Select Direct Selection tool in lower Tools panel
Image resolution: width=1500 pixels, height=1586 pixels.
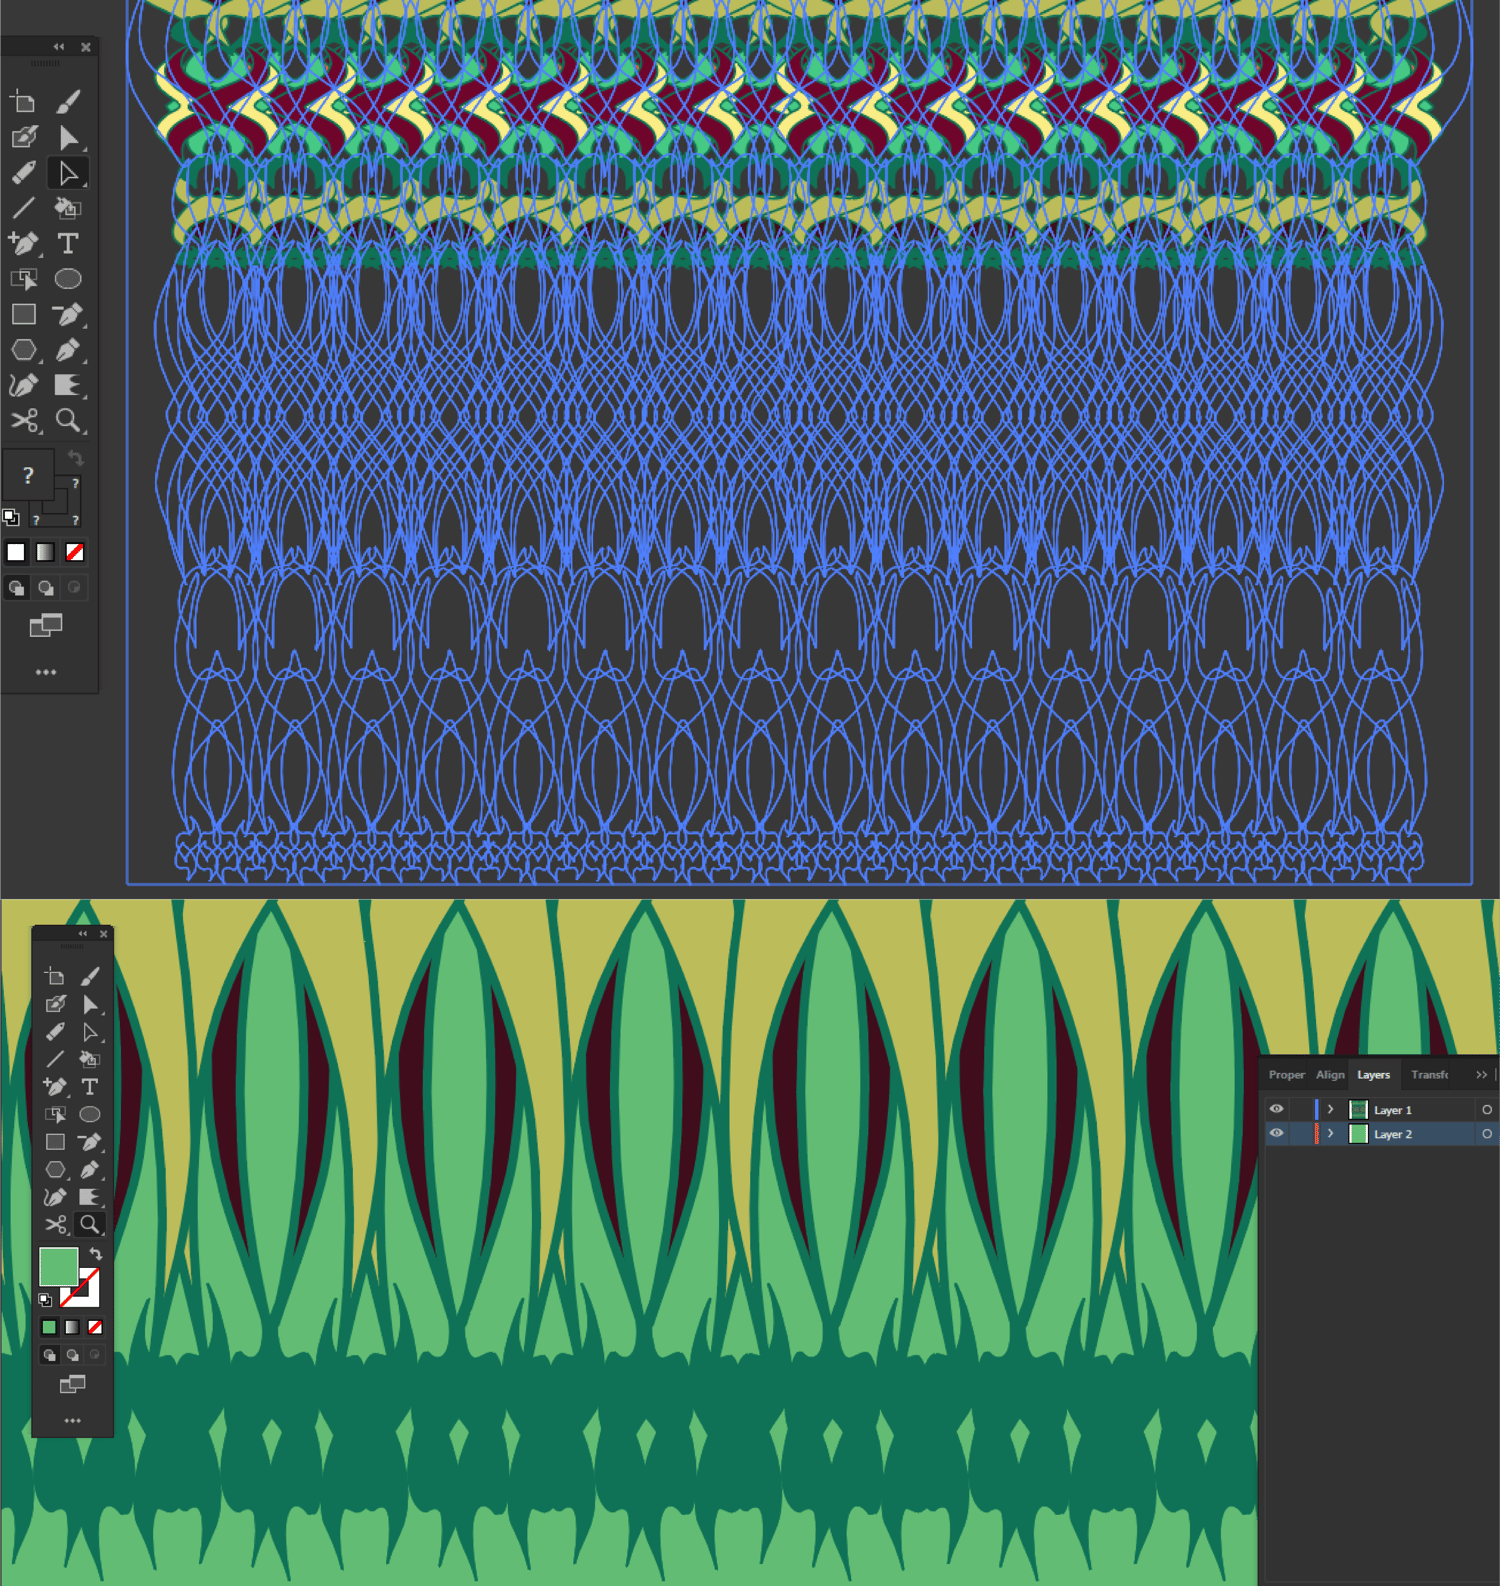[90, 1032]
